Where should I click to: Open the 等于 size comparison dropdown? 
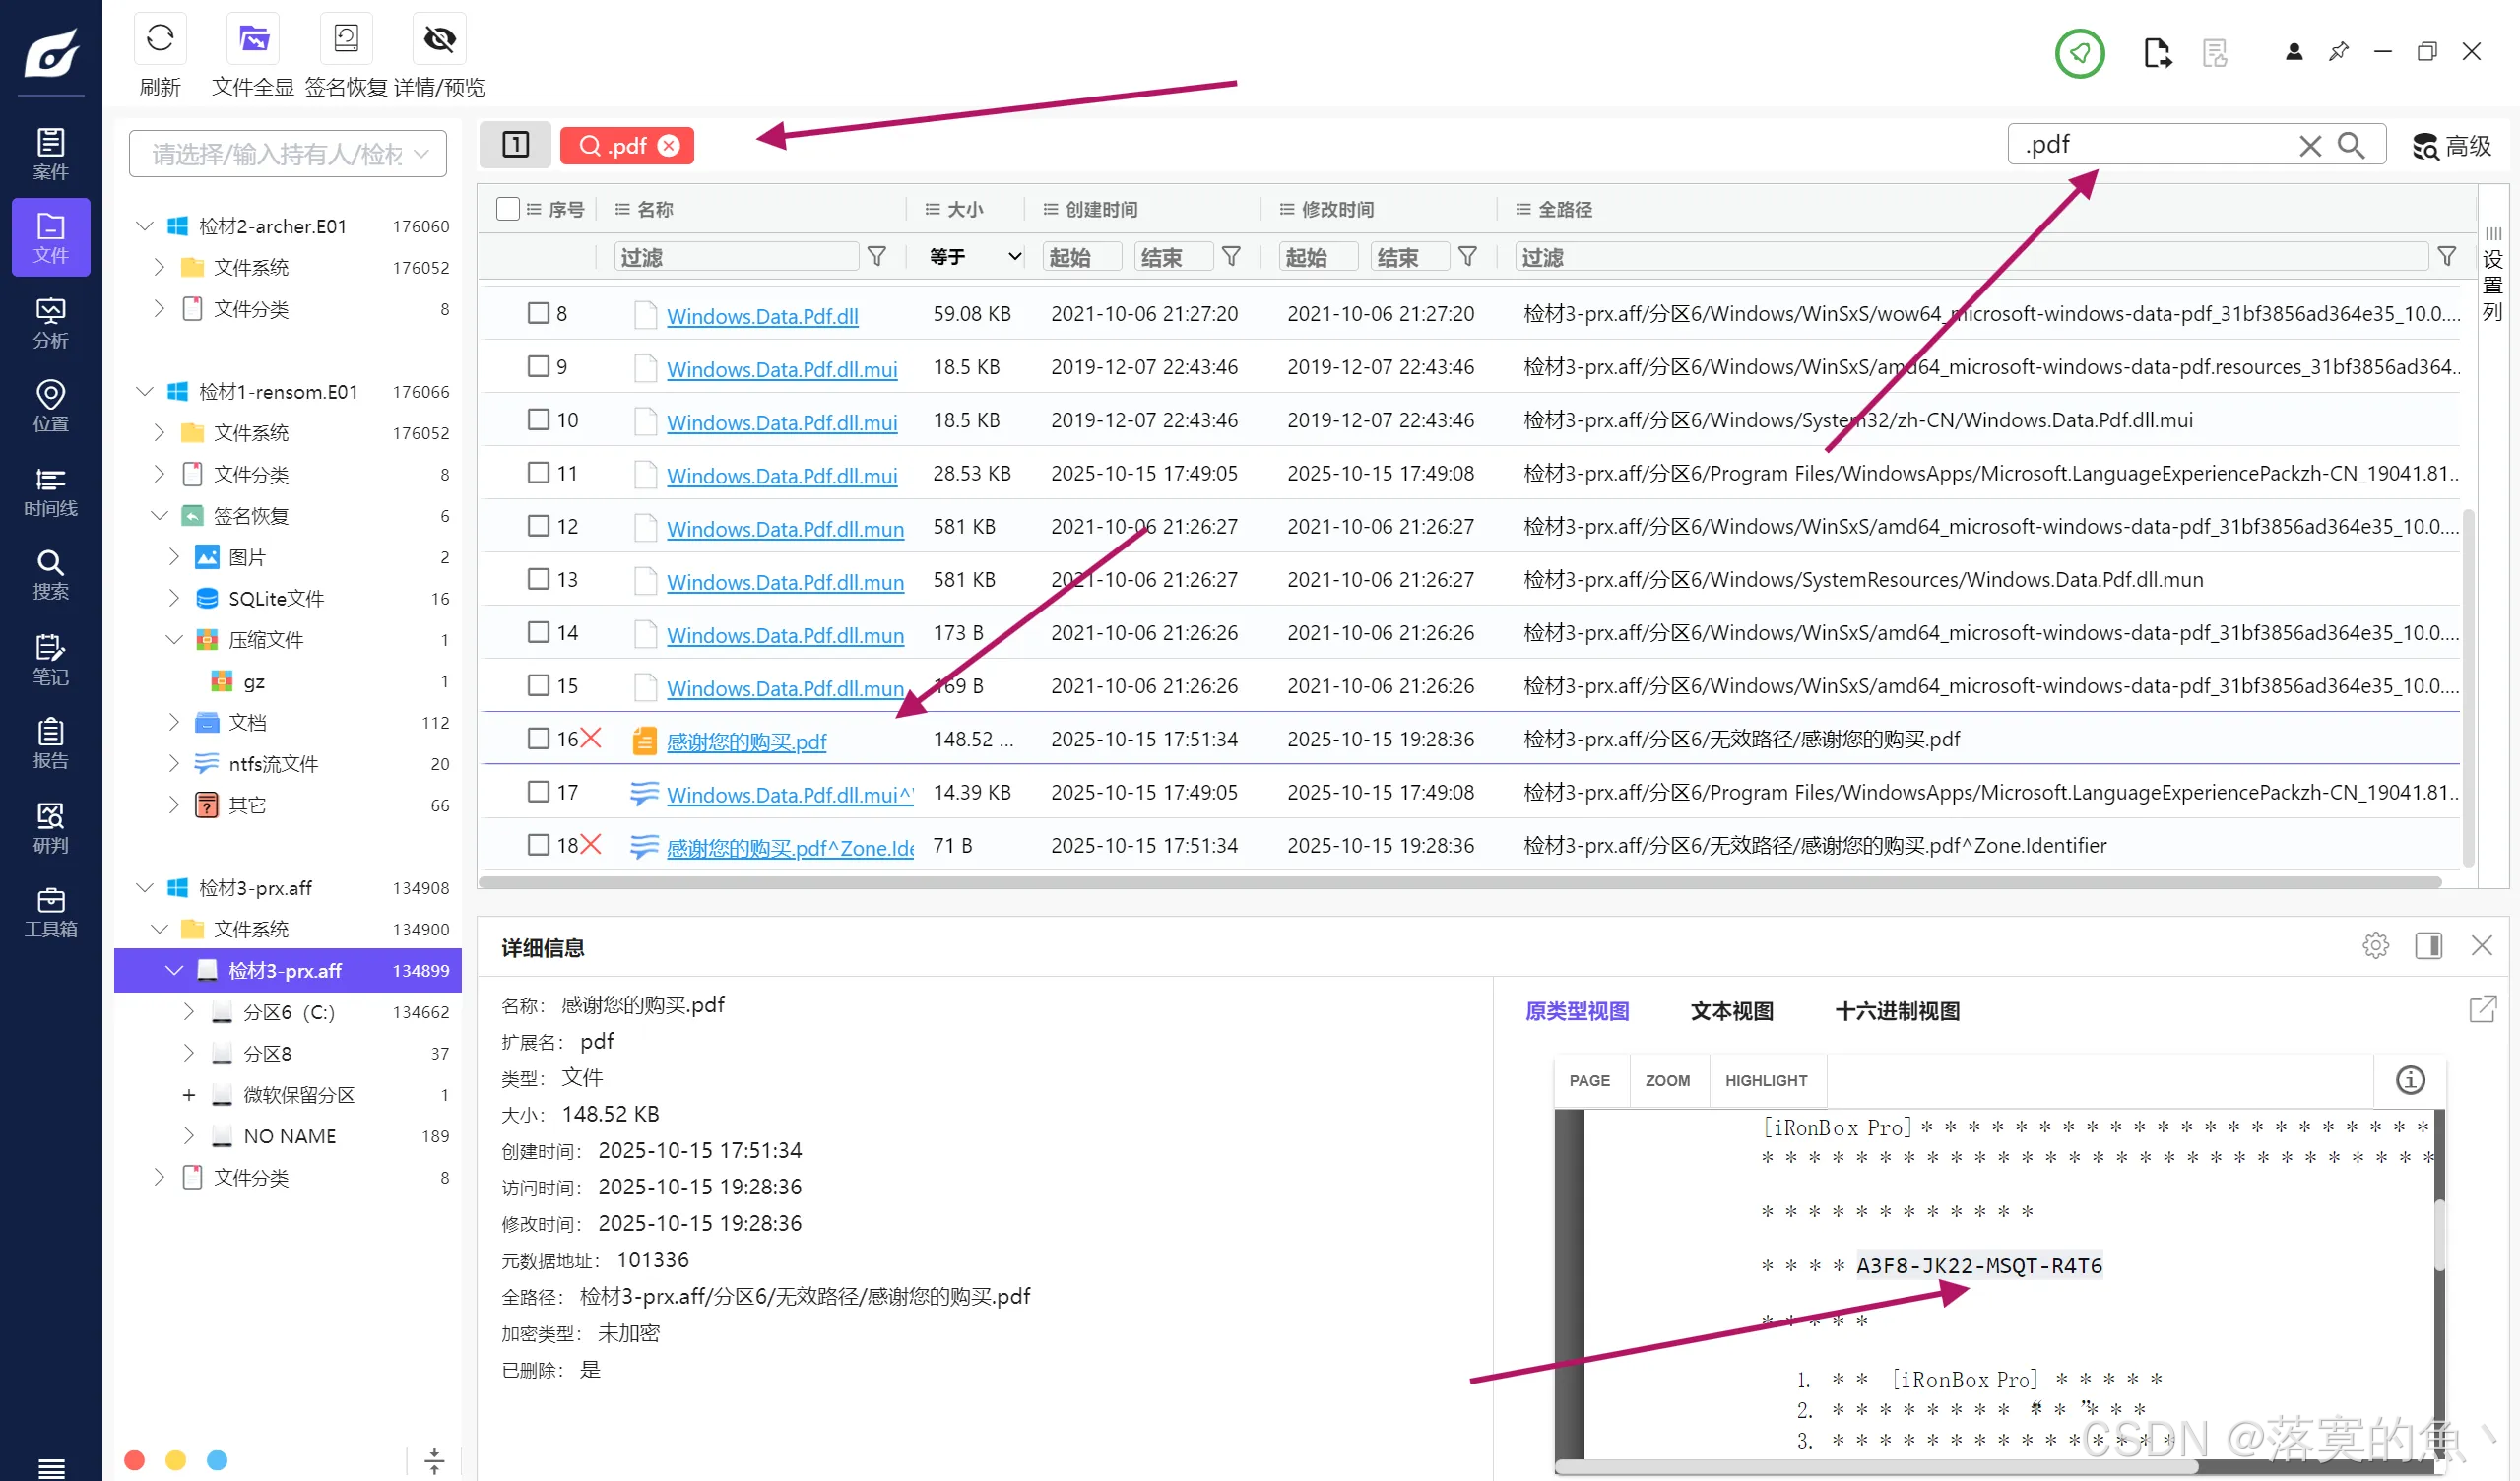coord(974,257)
